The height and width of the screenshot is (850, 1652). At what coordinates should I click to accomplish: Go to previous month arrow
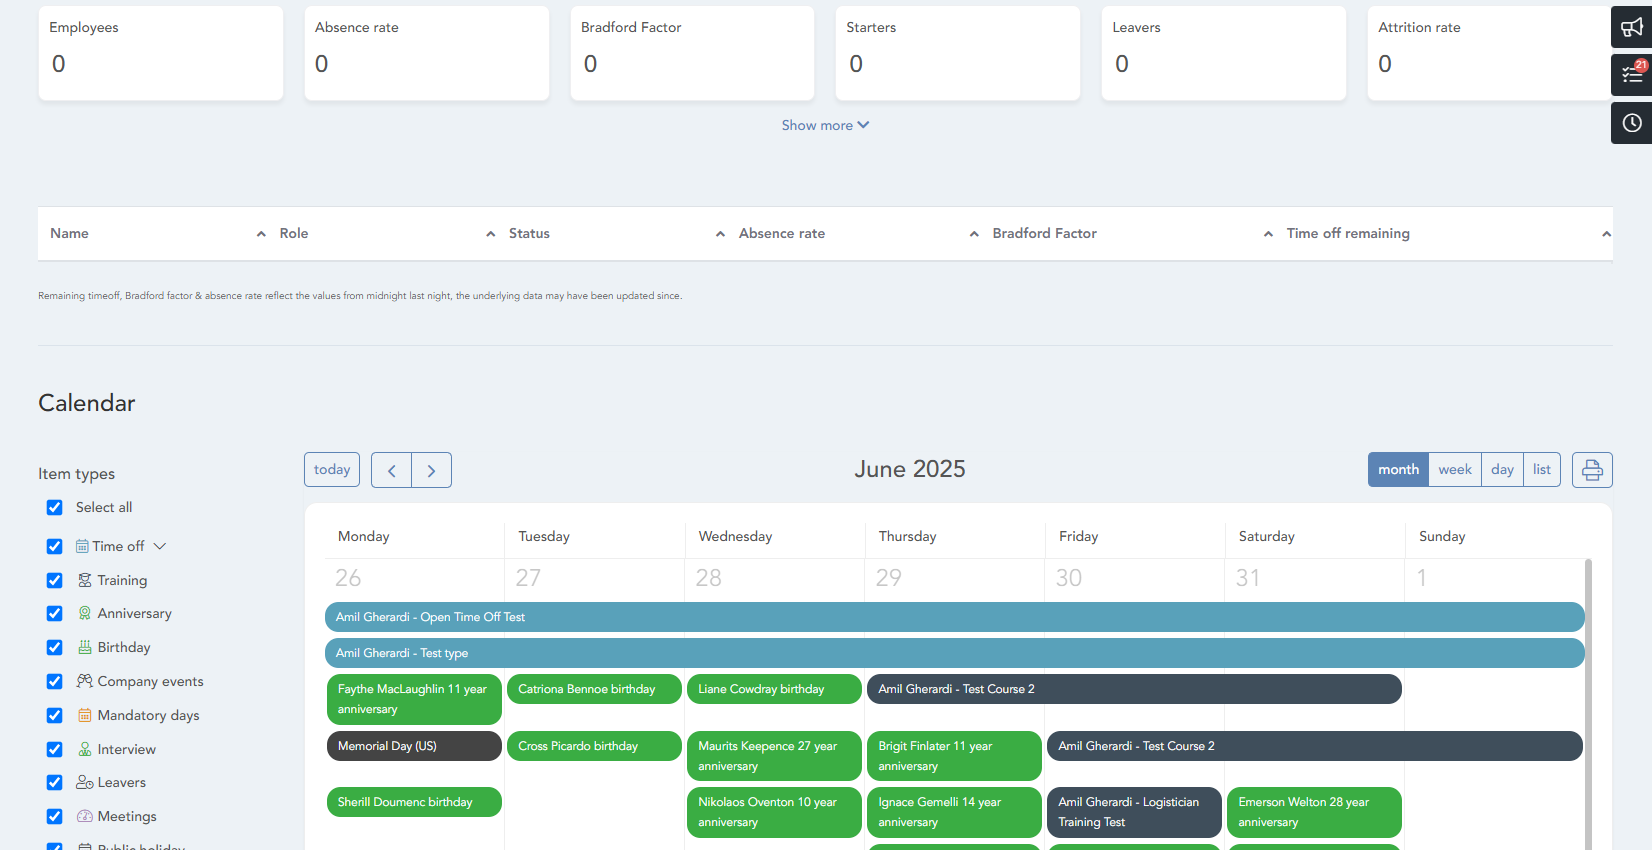tap(392, 470)
